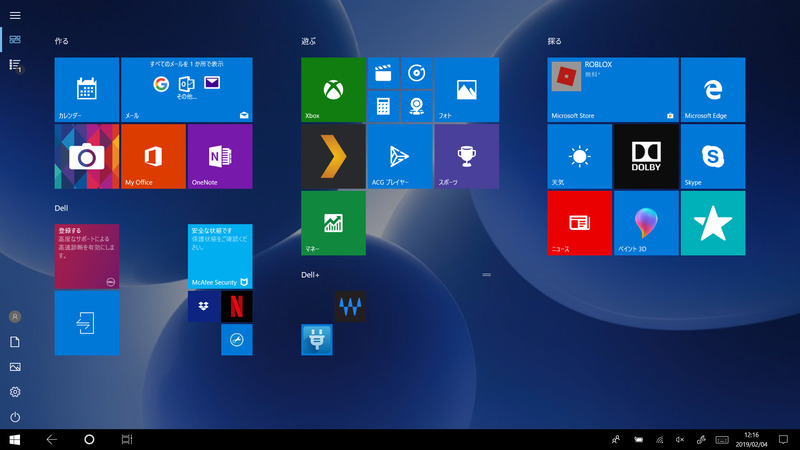The image size is (800, 450).
Task: Launch the Dropbox tile
Action: pyautogui.click(x=204, y=307)
